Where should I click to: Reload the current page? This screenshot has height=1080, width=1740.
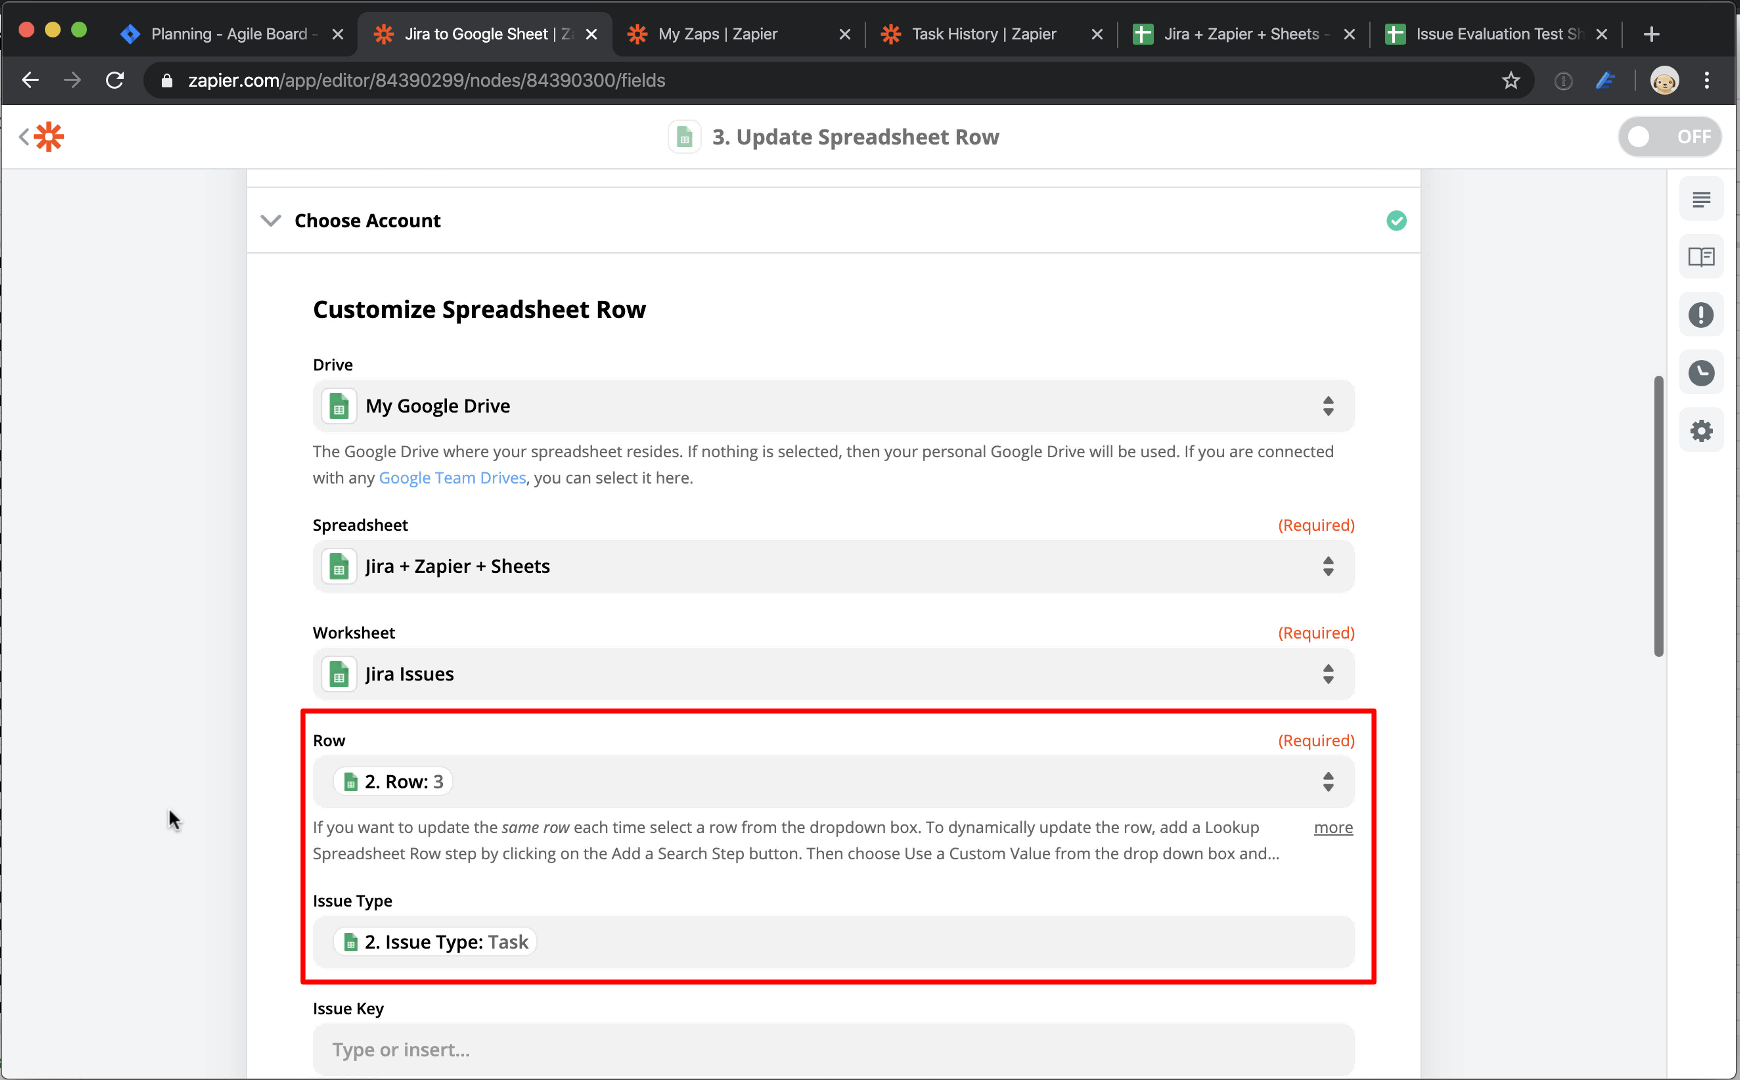[115, 80]
